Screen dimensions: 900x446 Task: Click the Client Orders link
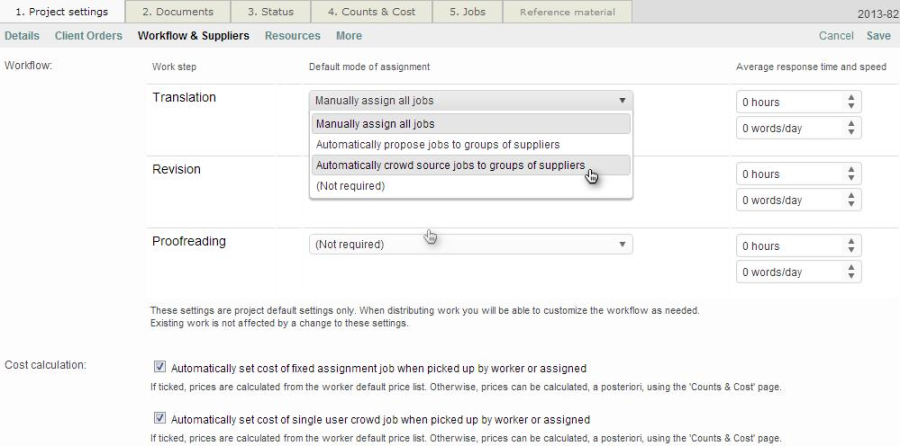tap(90, 36)
